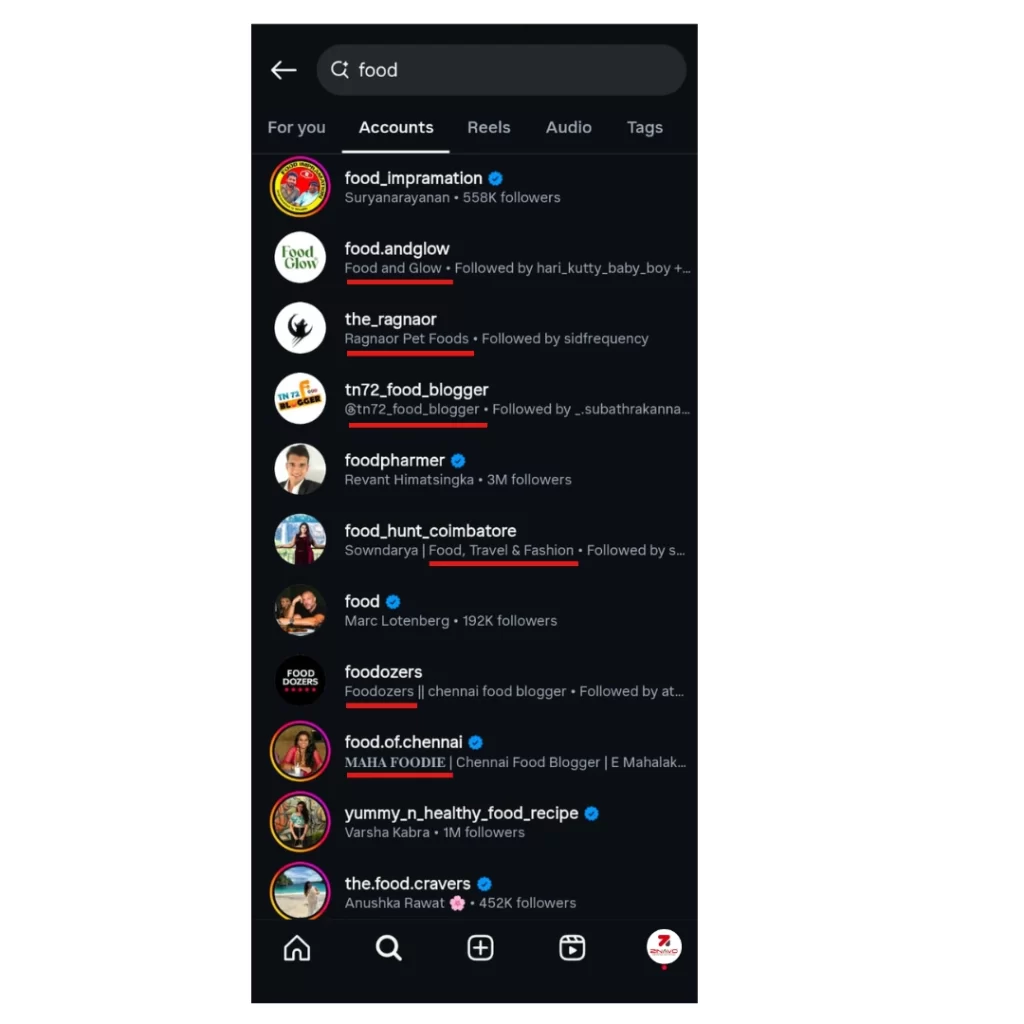Tap the create new post plus icon
Viewport: 1024px width, 1024px height.
point(480,948)
